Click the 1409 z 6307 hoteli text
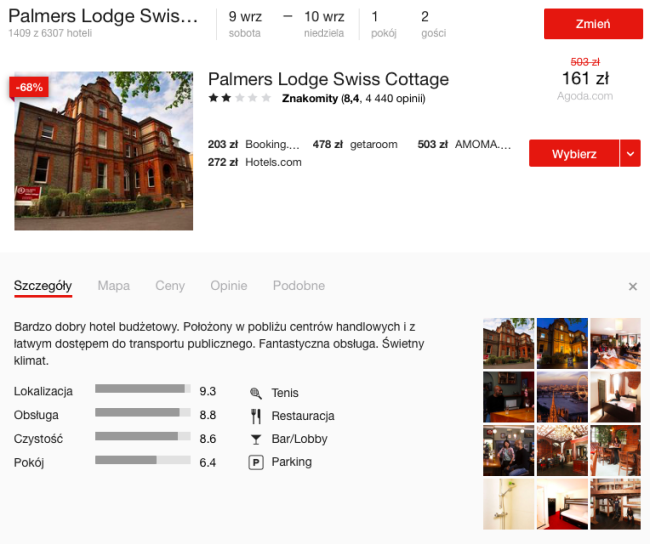 click(x=50, y=33)
